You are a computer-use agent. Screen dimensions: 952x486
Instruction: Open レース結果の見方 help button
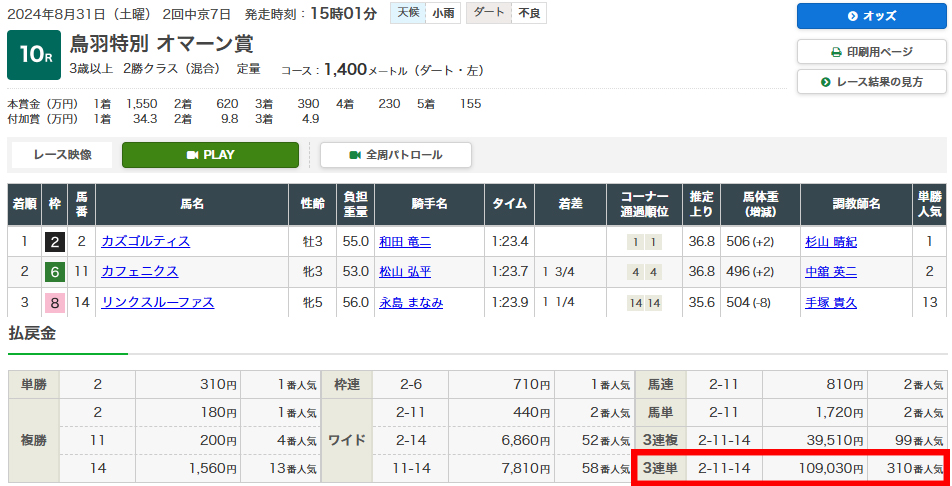(x=871, y=82)
